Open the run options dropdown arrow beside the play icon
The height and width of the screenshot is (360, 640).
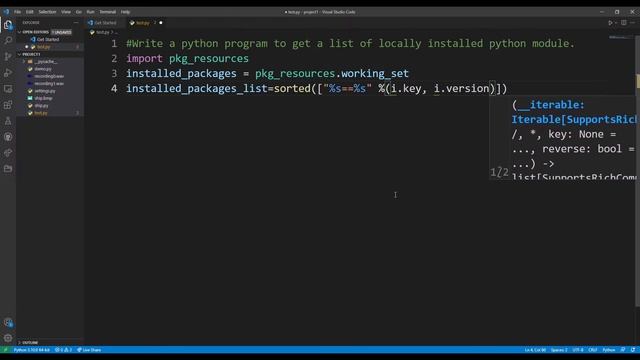(x=616, y=23)
